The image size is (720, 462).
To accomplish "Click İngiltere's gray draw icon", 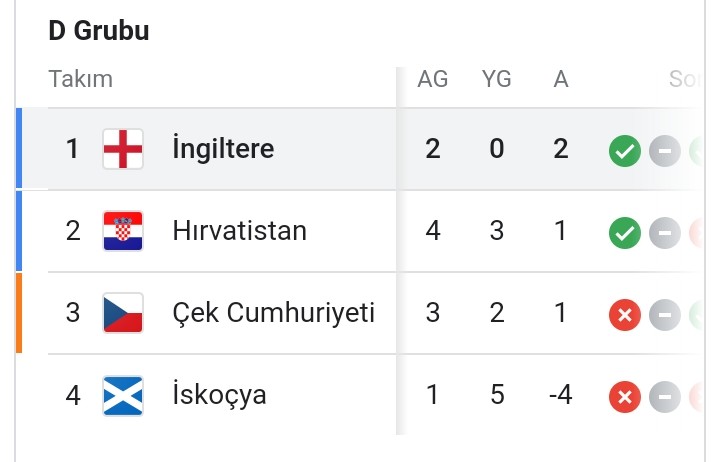I will (664, 151).
